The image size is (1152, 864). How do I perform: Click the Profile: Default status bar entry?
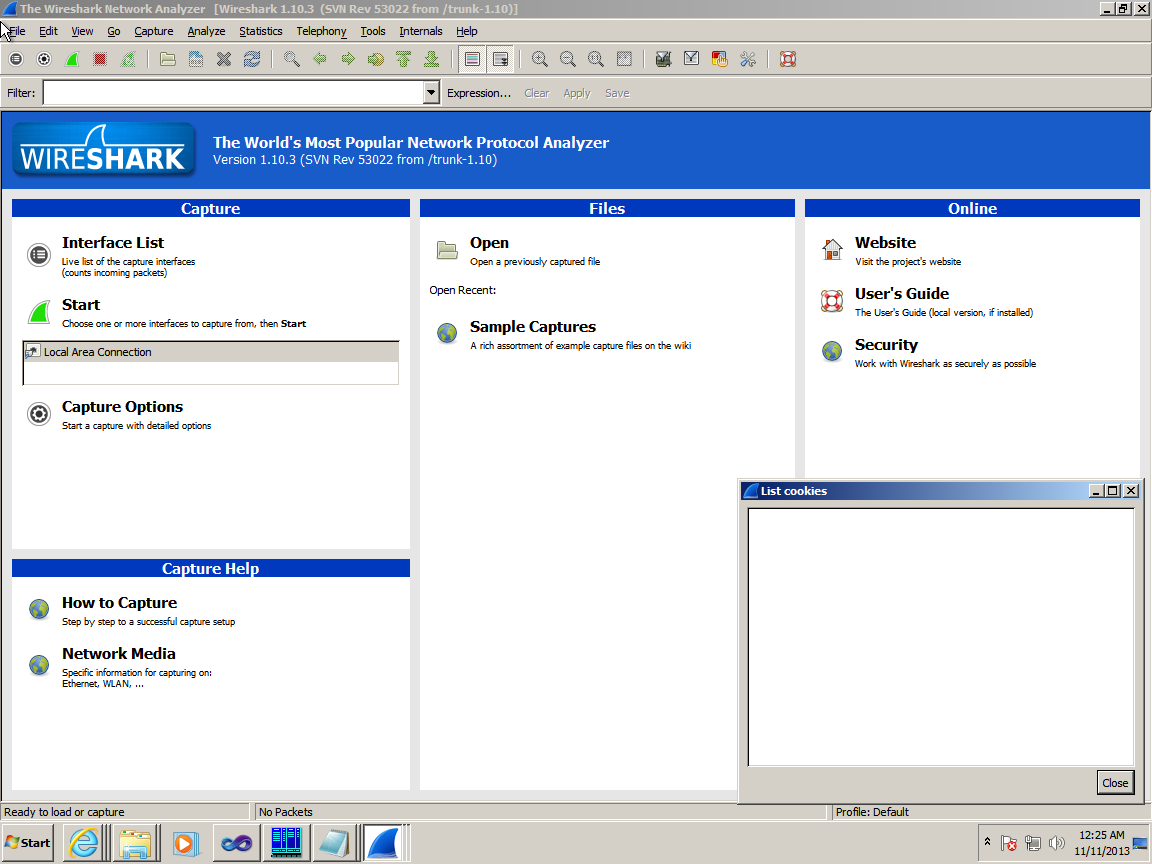872,812
